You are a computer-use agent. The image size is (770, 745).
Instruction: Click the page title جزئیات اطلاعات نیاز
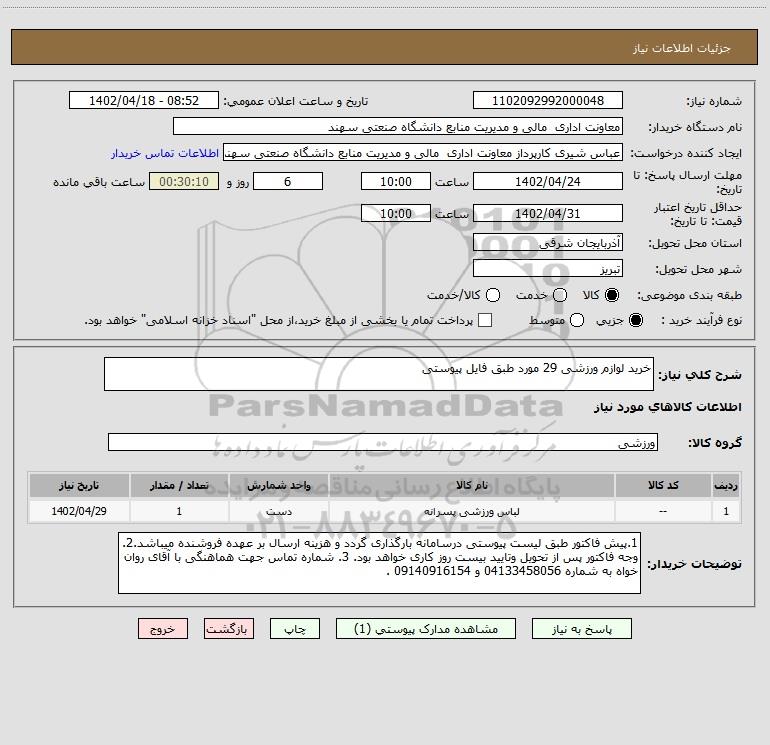681,48
